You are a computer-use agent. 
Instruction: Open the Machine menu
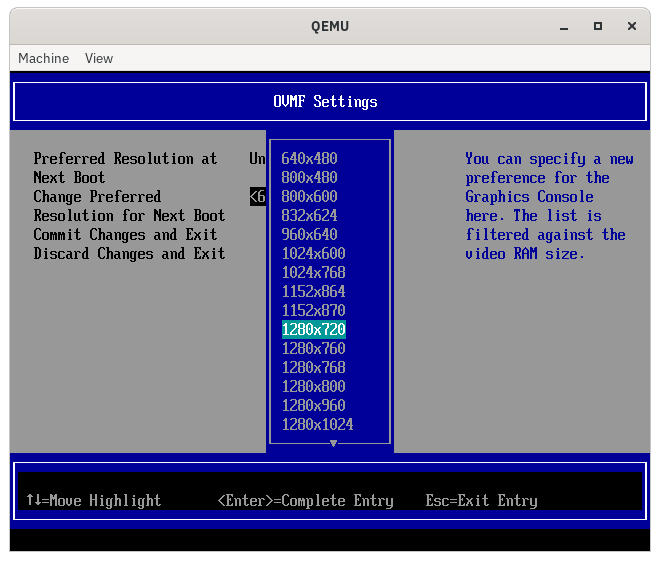(43, 58)
